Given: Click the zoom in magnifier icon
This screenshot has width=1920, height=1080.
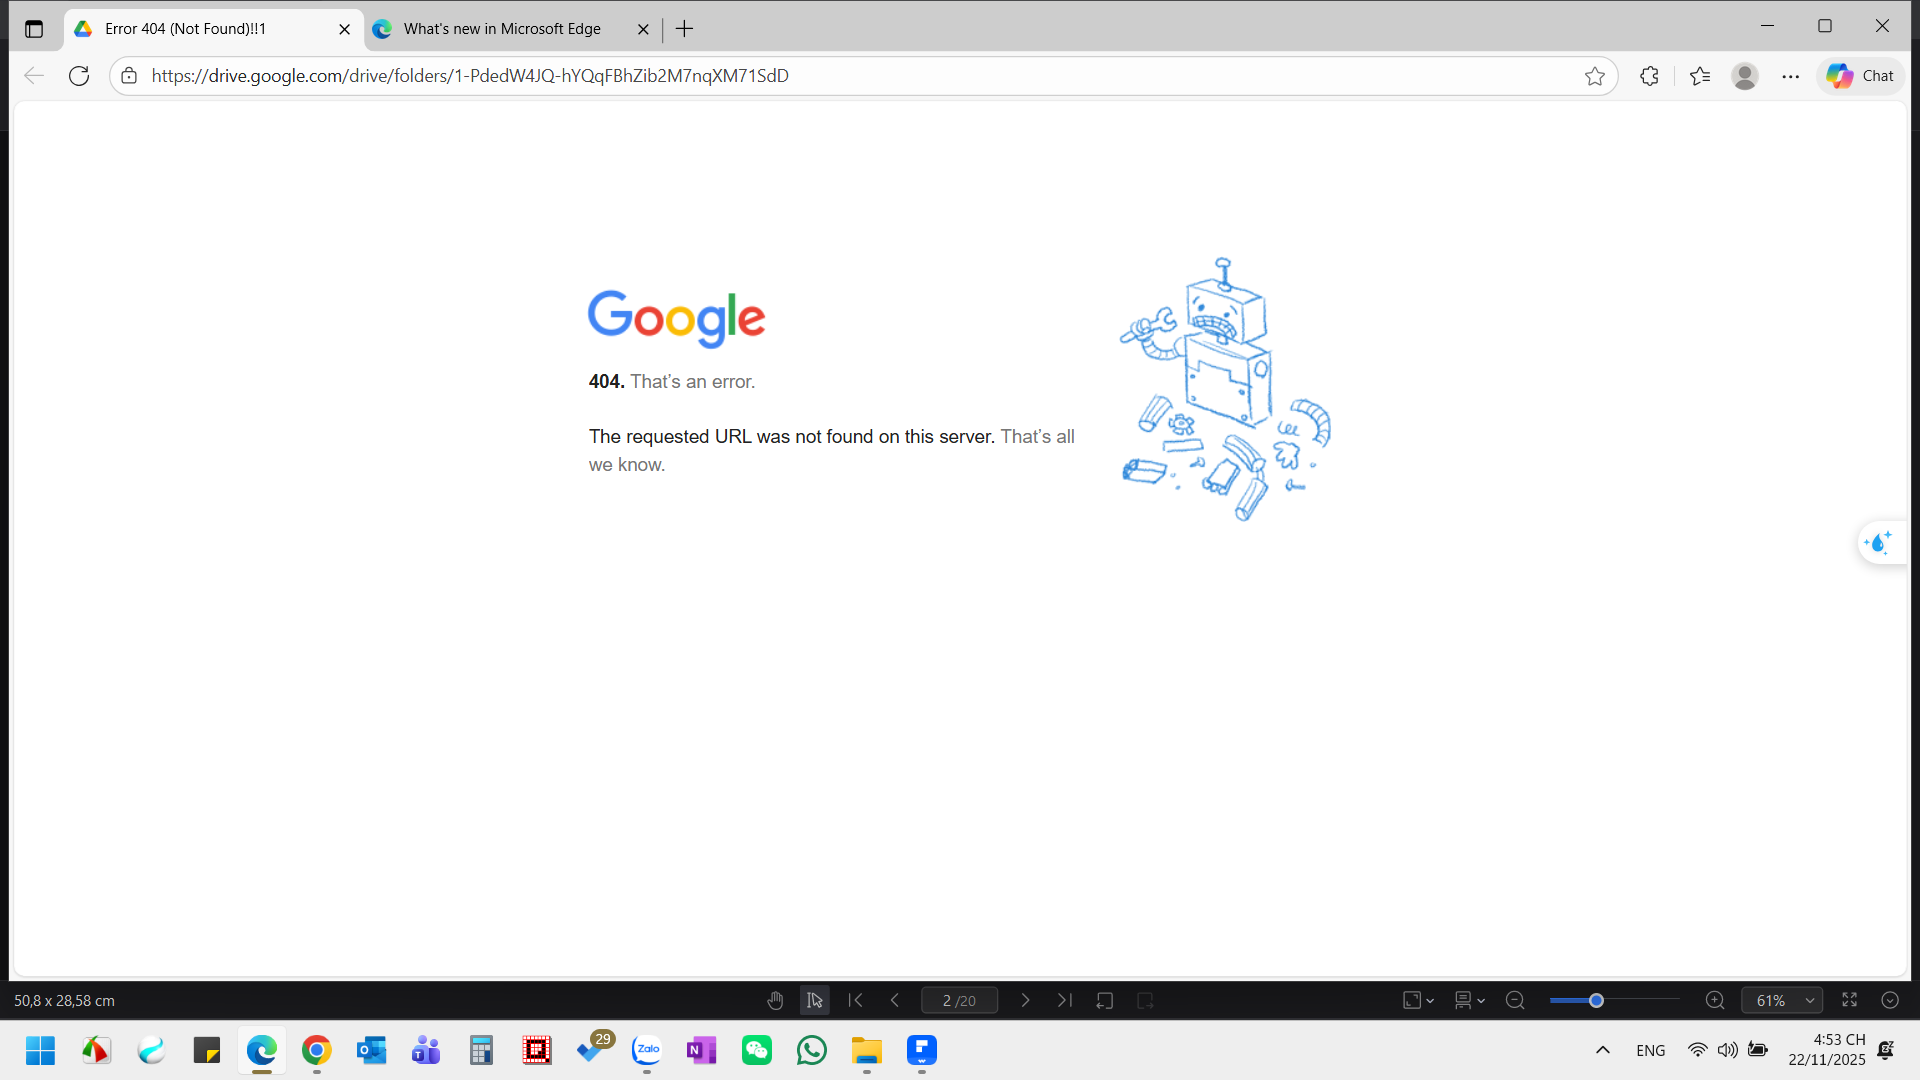Looking at the screenshot, I should pos(1715,1000).
